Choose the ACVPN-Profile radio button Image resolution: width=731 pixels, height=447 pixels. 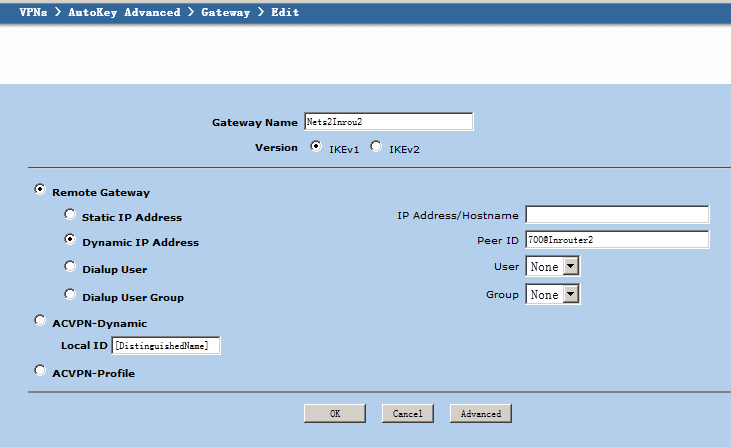tap(40, 370)
